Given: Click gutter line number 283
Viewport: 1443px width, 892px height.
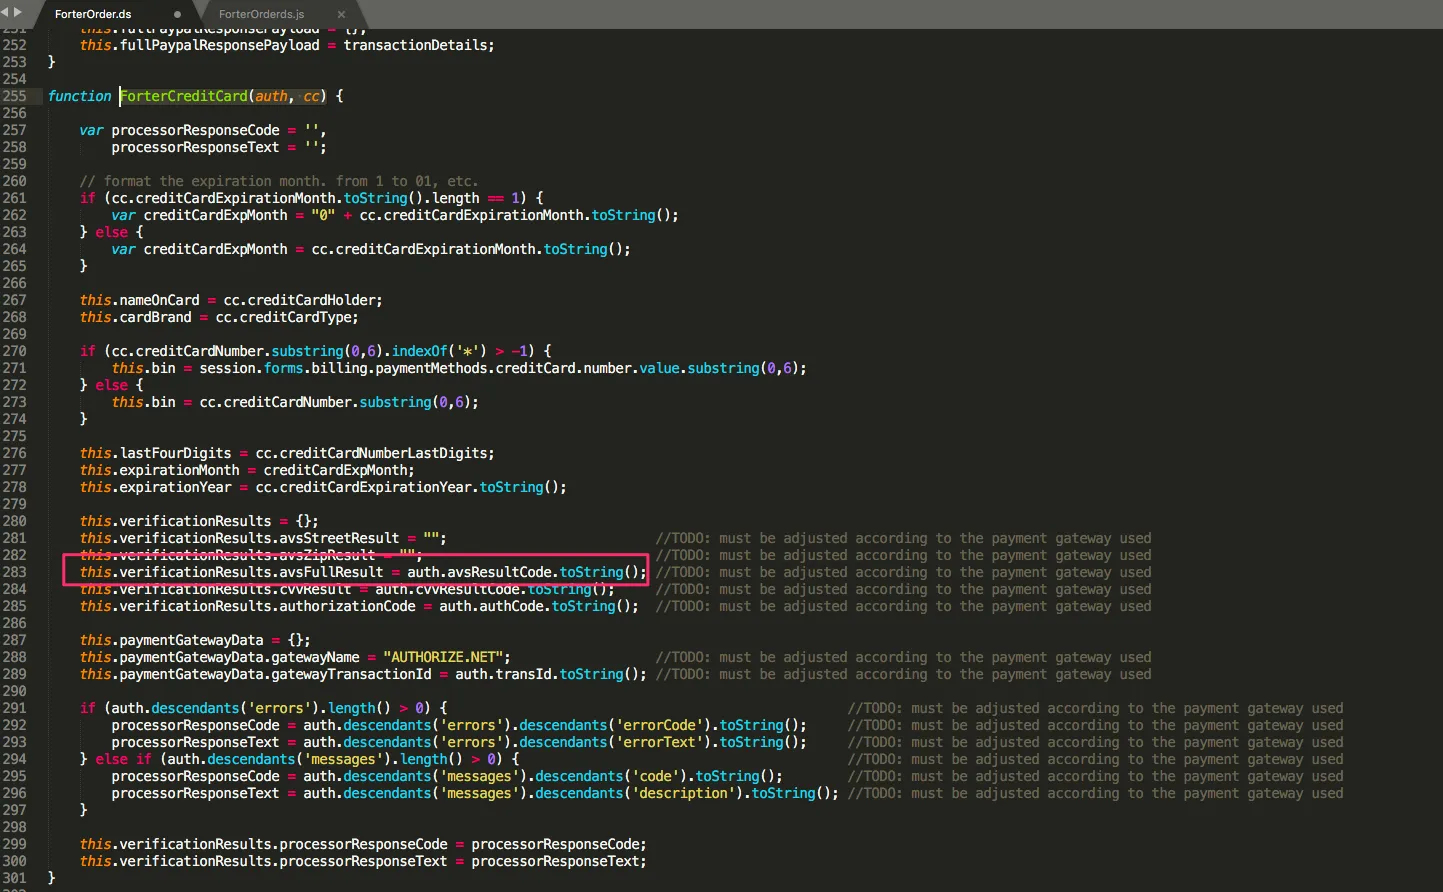Looking at the screenshot, I should 15,572.
